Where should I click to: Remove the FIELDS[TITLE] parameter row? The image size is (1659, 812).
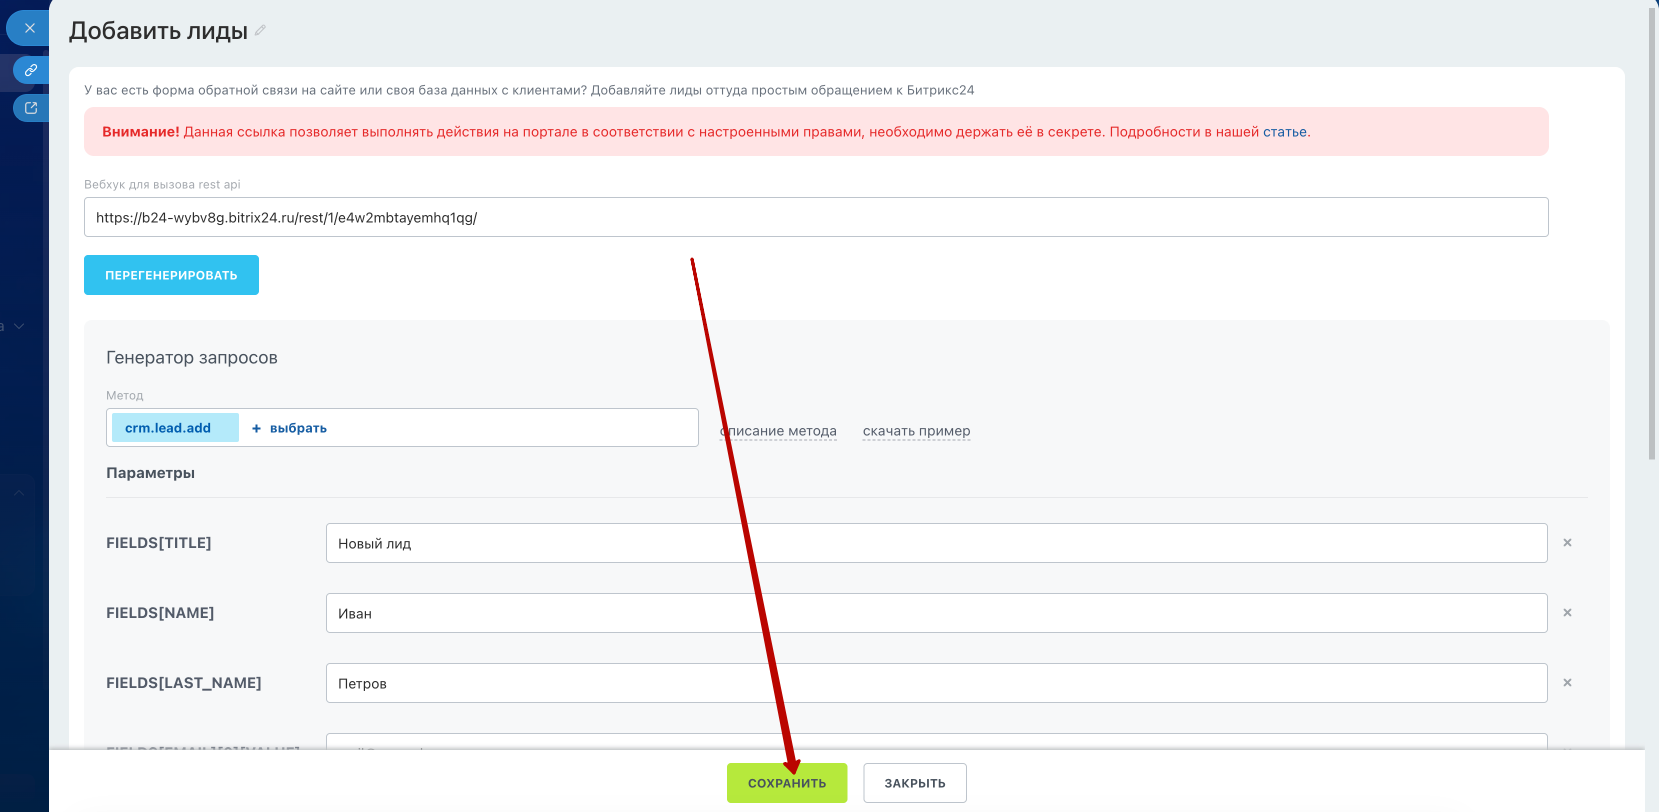1567,543
